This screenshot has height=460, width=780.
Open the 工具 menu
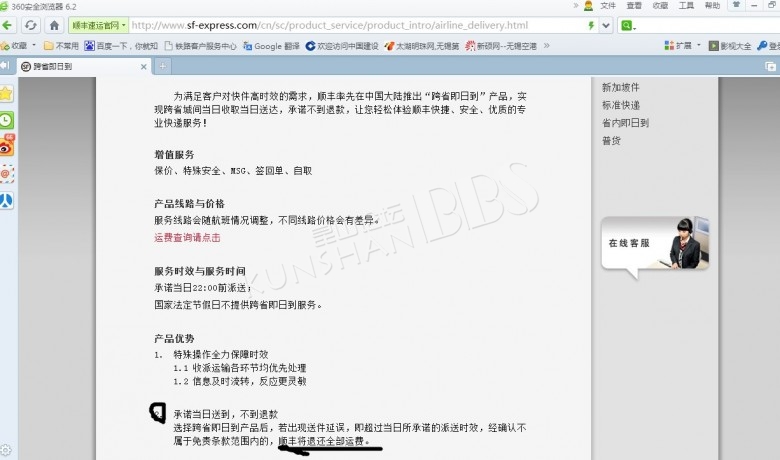click(x=686, y=5)
